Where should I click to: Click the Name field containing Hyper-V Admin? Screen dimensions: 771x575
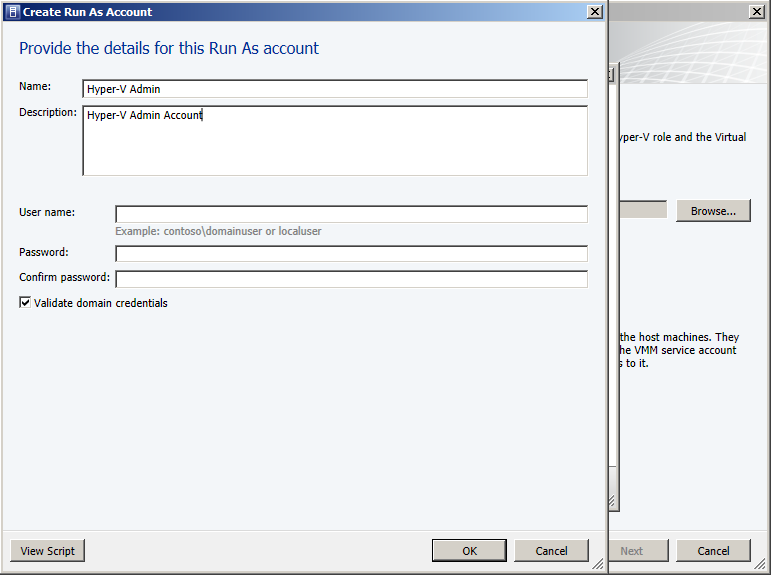coord(335,89)
